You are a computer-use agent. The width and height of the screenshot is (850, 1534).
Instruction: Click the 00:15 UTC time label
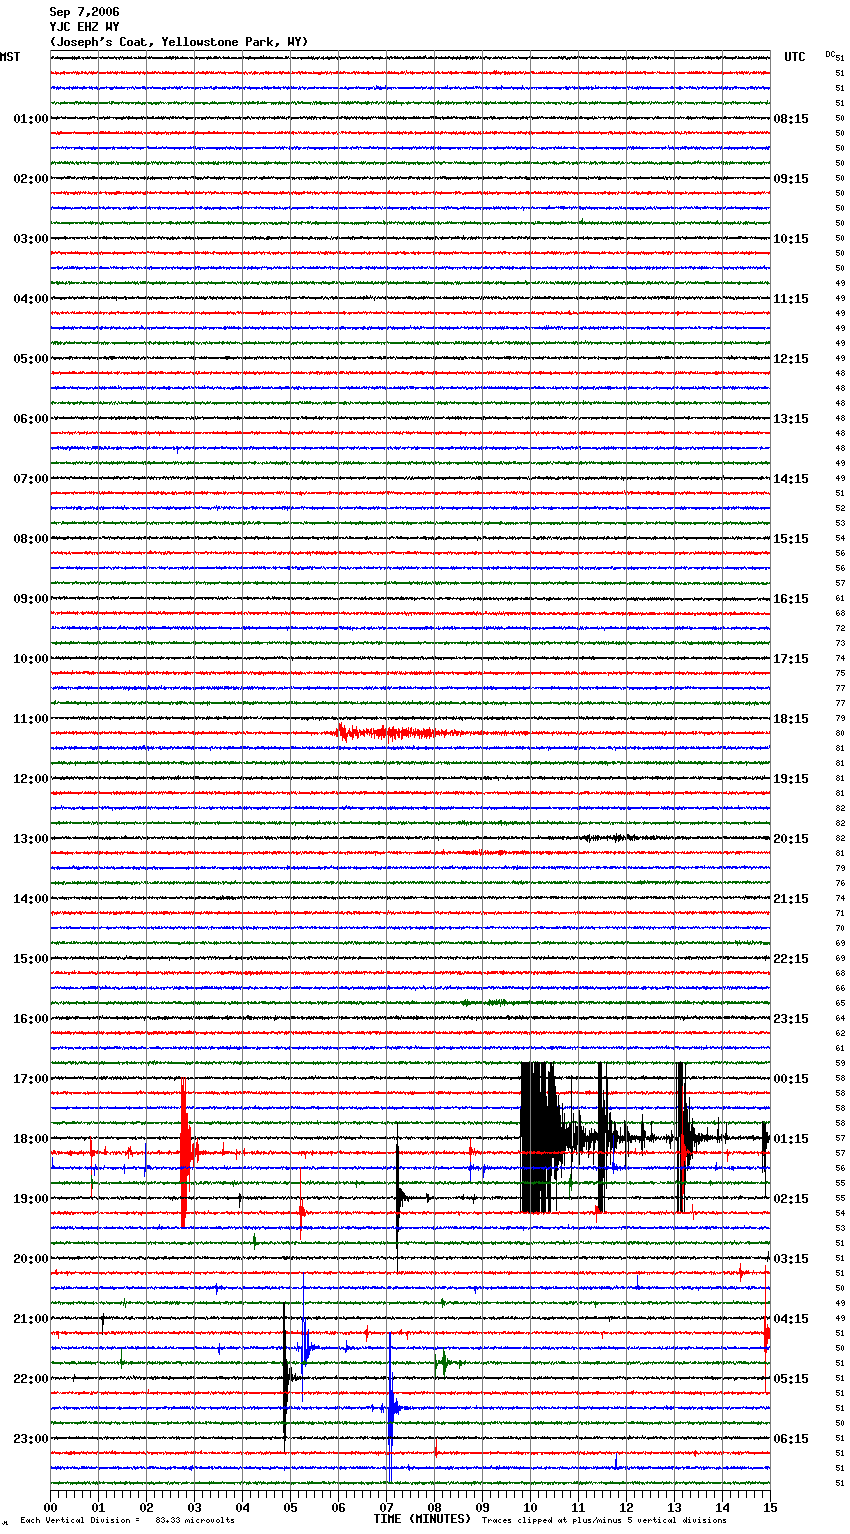tap(791, 1079)
